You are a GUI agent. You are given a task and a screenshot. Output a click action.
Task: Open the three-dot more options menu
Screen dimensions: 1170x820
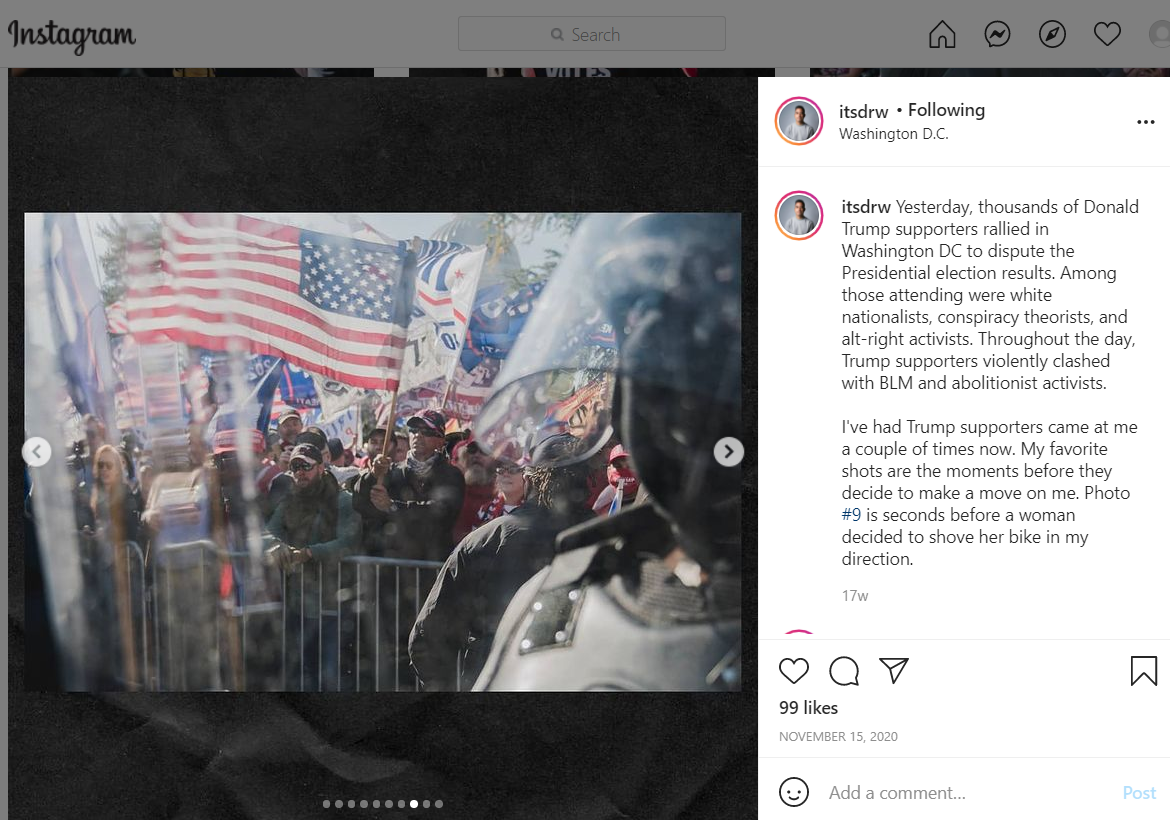[x=1145, y=122]
